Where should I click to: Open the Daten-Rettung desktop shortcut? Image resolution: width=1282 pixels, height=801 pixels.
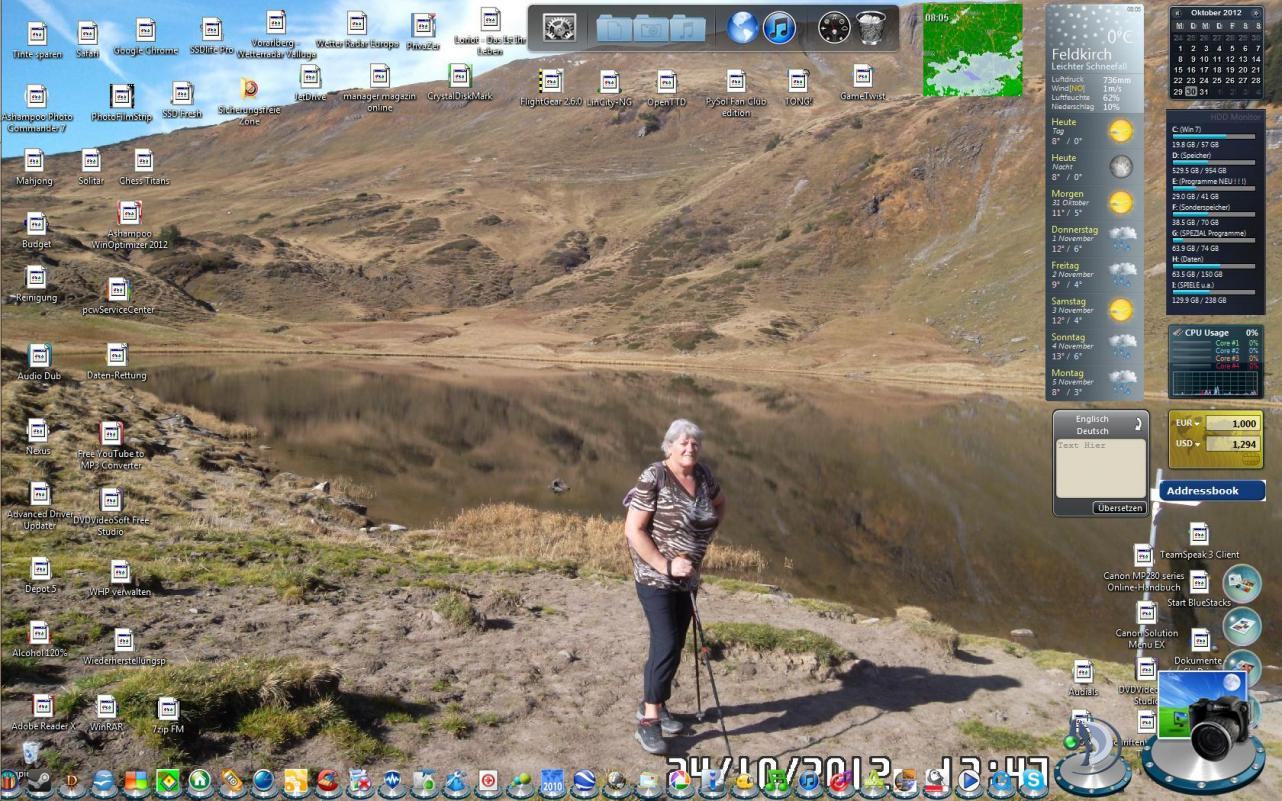pos(117,362)
